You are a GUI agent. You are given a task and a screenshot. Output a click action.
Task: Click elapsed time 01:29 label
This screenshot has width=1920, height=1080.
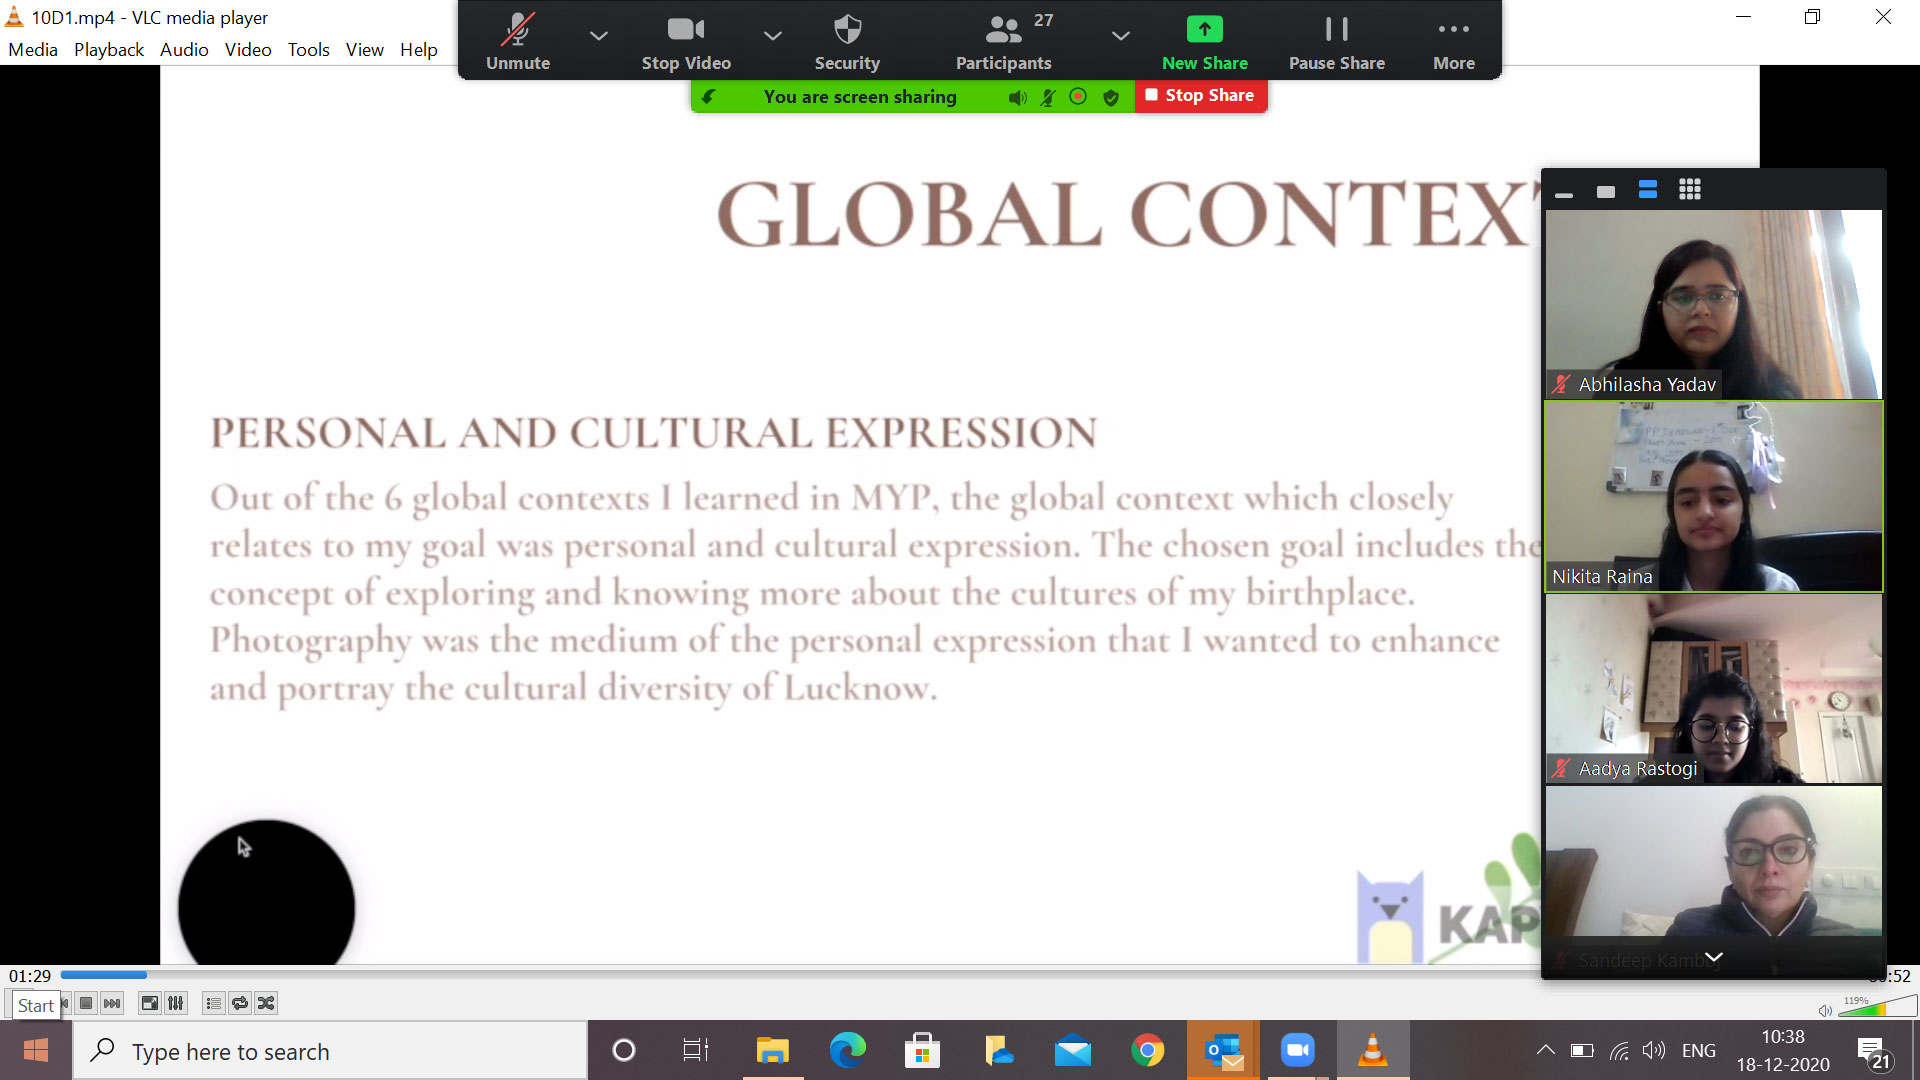[x=30, y=976]
